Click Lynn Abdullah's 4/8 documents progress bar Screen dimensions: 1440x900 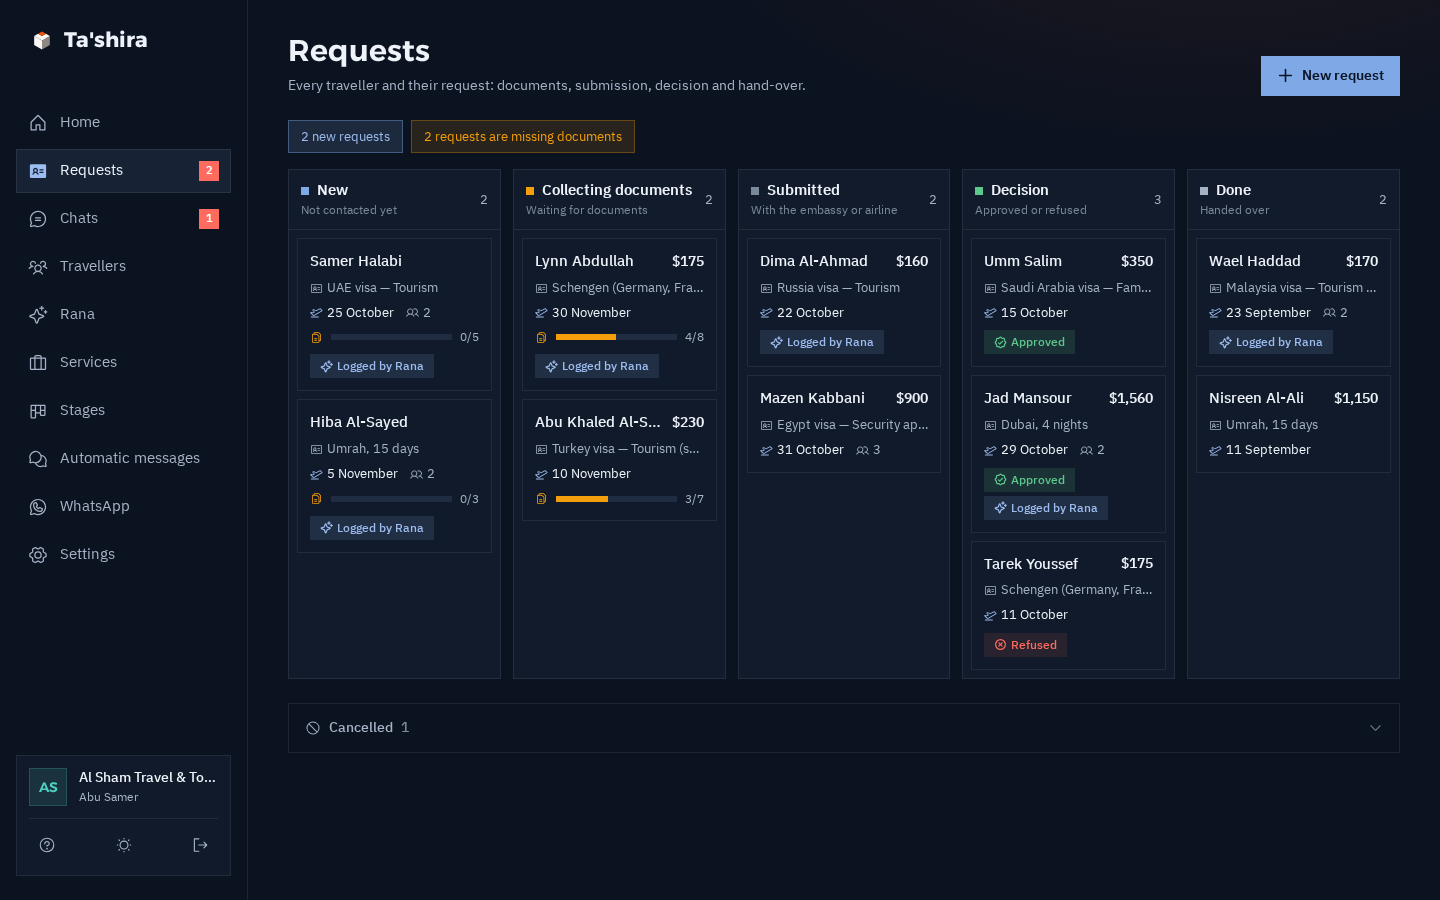point(616,337)
